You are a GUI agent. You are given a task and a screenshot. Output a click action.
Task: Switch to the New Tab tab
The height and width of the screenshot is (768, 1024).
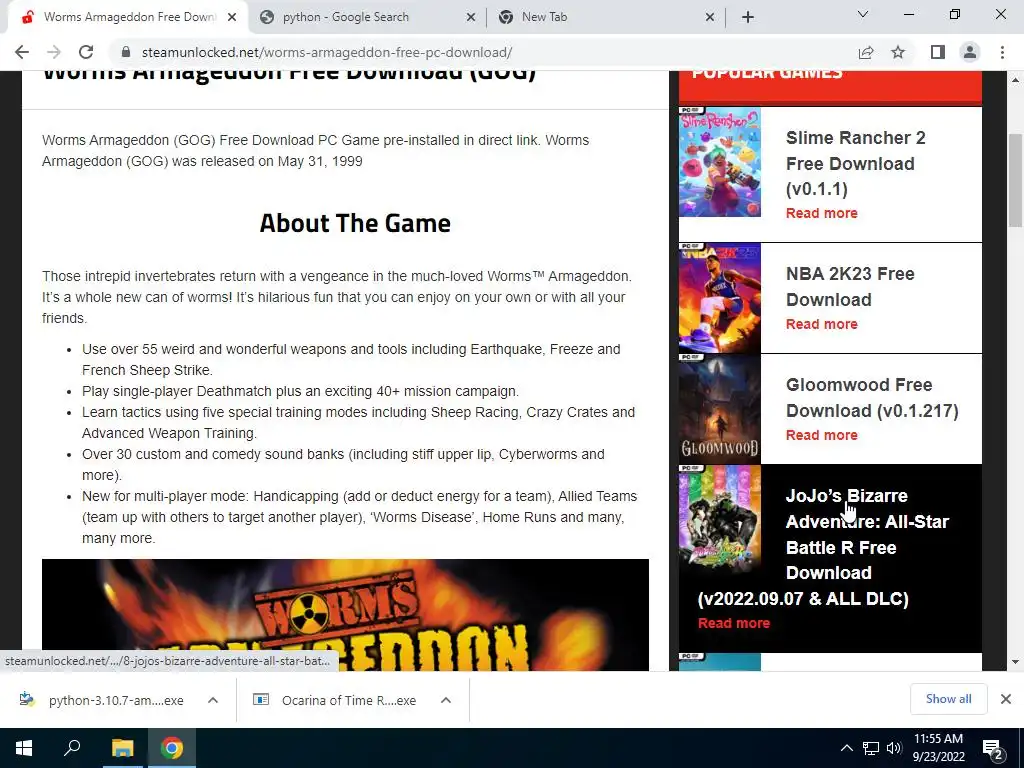click(605, 17)
